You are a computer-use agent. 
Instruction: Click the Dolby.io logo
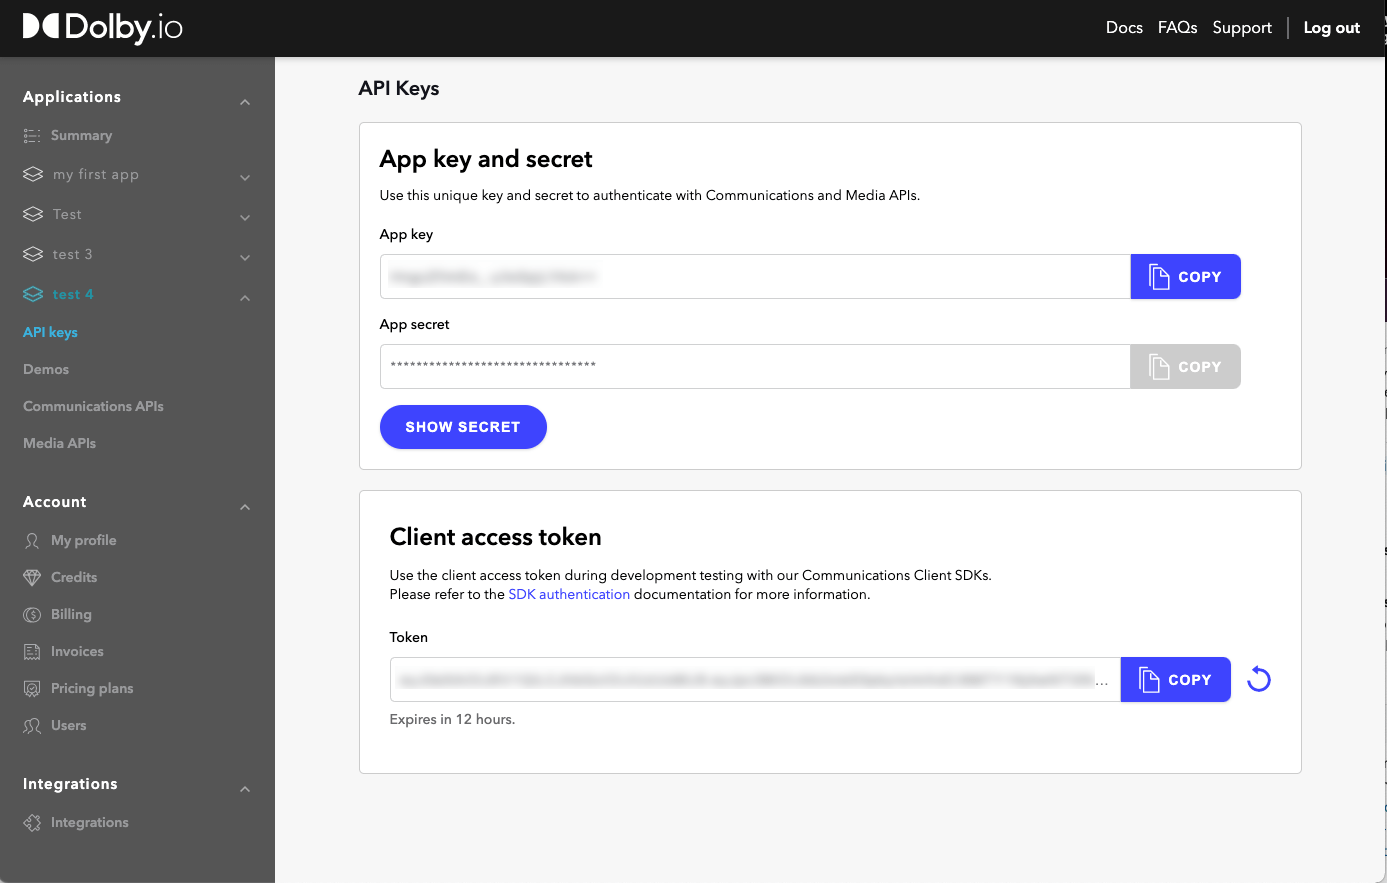(100, 28)
